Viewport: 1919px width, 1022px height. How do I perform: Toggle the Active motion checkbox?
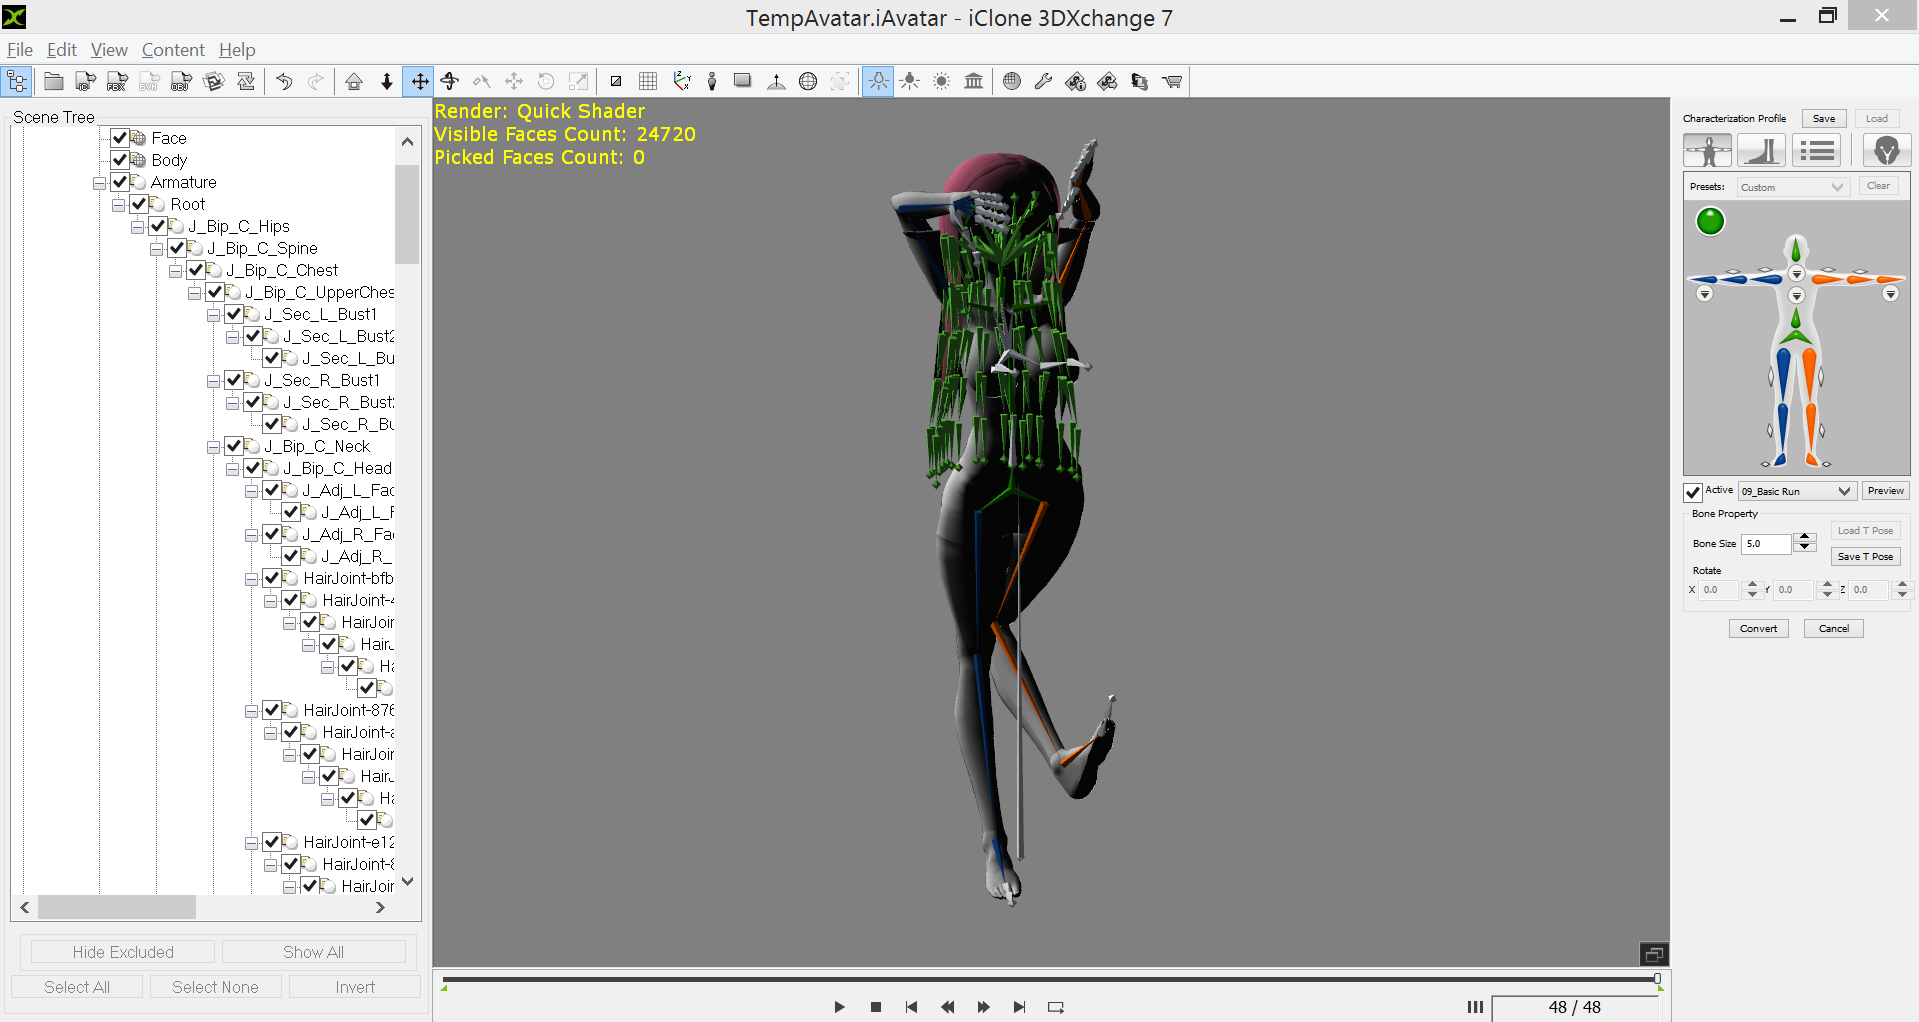tap(1693, 492)
